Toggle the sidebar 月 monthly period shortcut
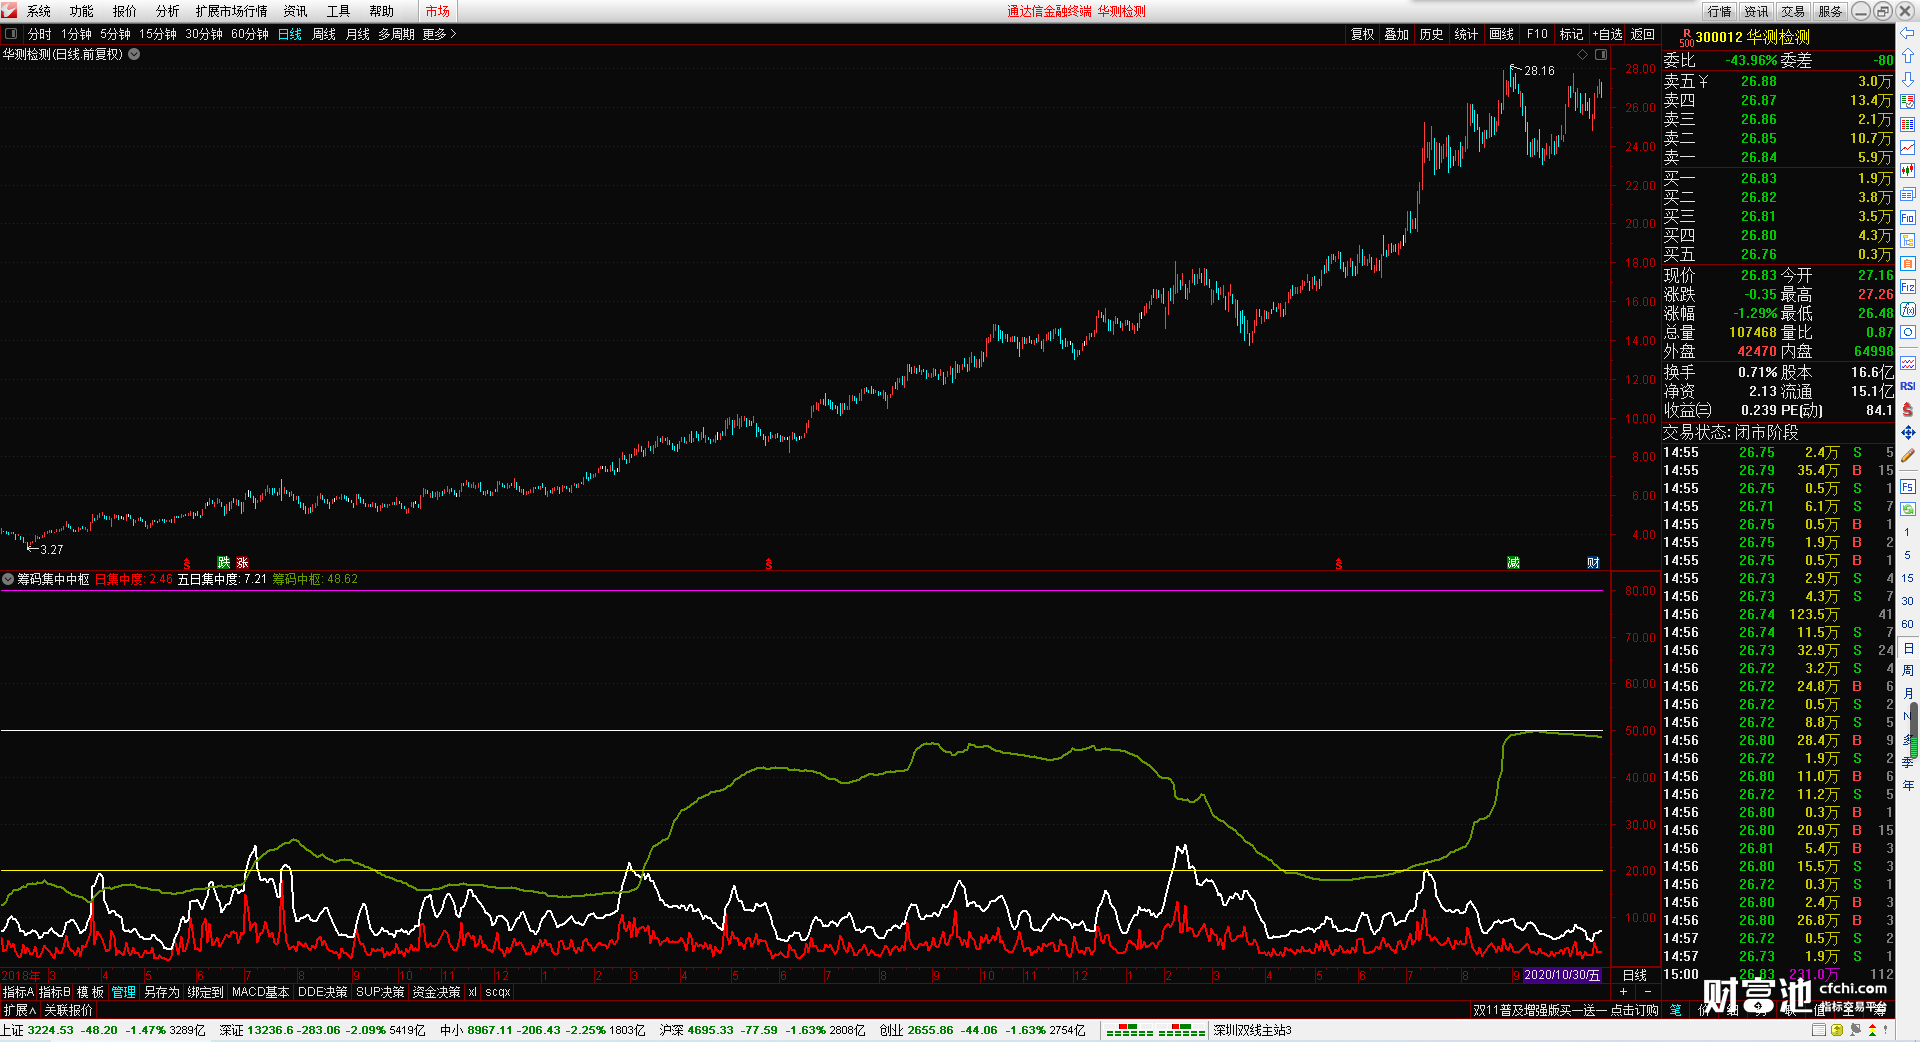 coord(1907,693)
